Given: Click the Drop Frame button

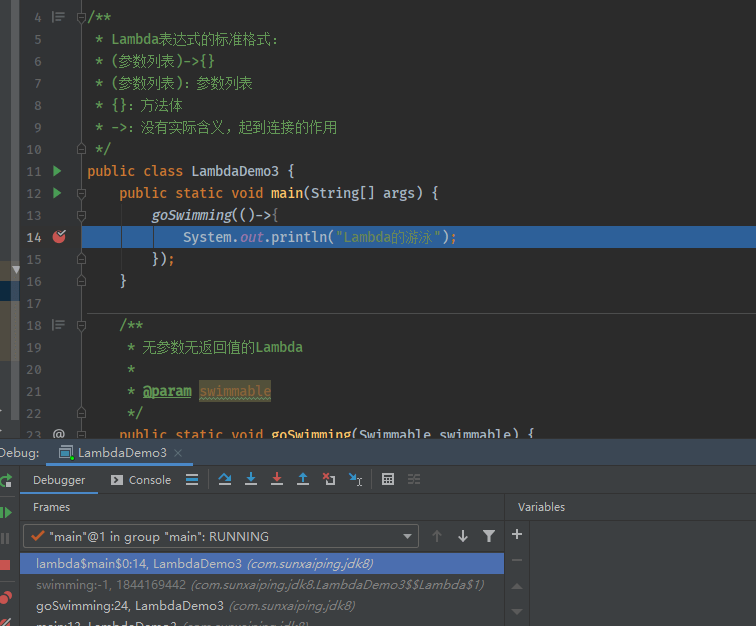Looking at the screenshot, I should click(329, 479).
